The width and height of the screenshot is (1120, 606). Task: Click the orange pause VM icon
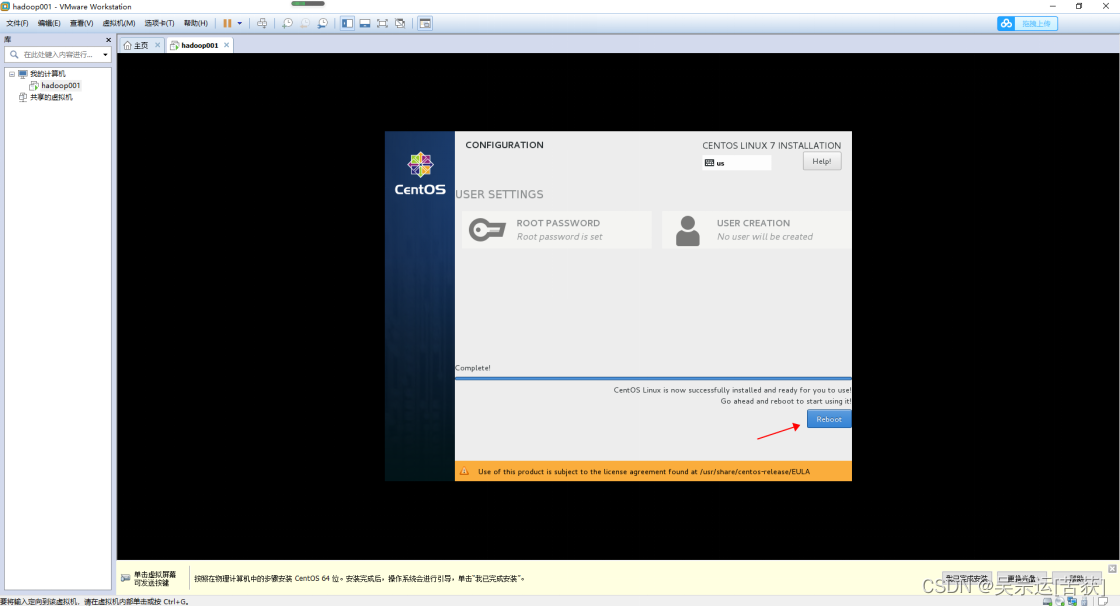227,24
